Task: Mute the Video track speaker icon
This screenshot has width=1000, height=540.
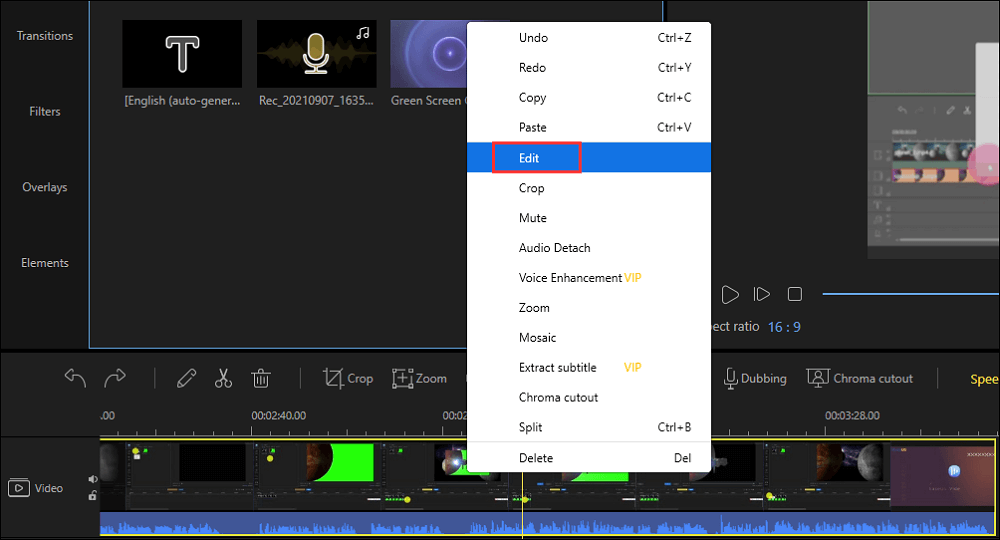Action: pyautogui.click(x=92, y=479)
